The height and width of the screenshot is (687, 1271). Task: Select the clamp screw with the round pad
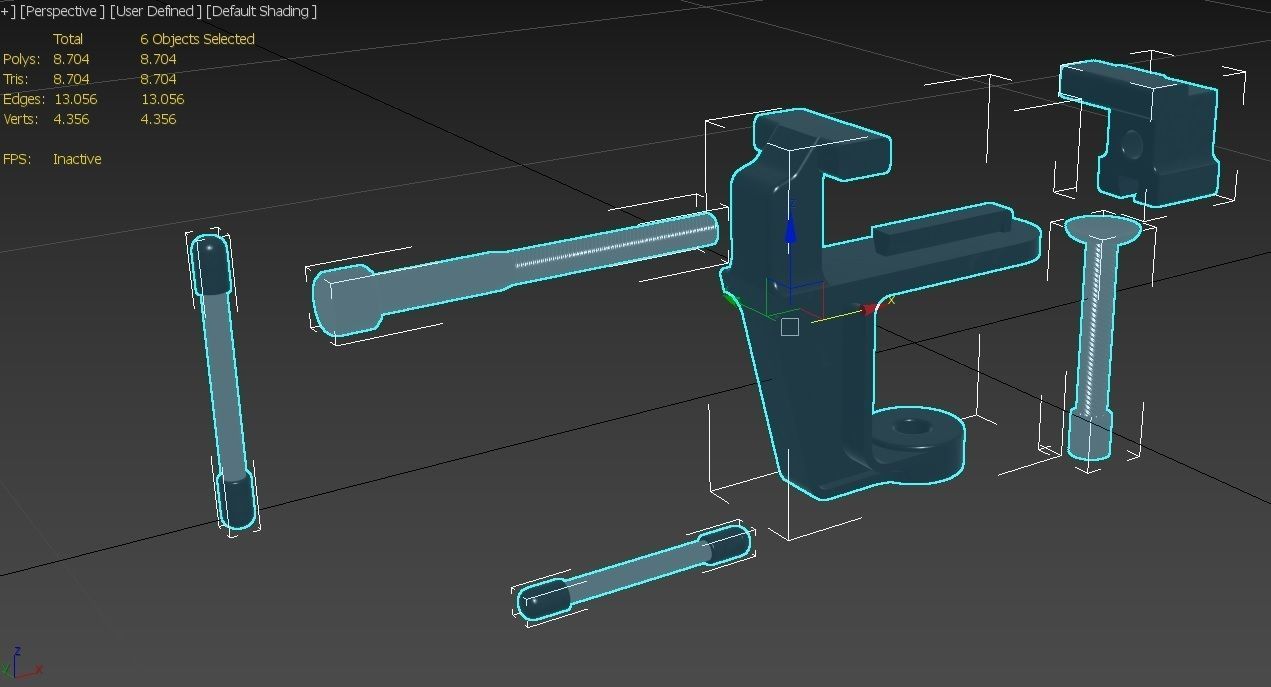(1095, 340)
